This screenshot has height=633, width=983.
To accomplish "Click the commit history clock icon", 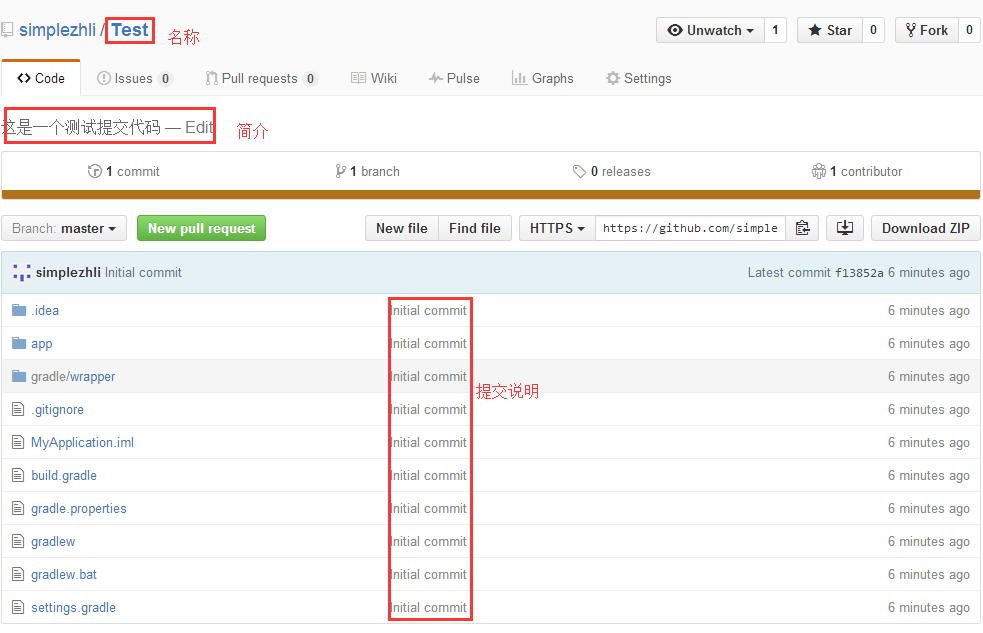I will tap(95, 171).
